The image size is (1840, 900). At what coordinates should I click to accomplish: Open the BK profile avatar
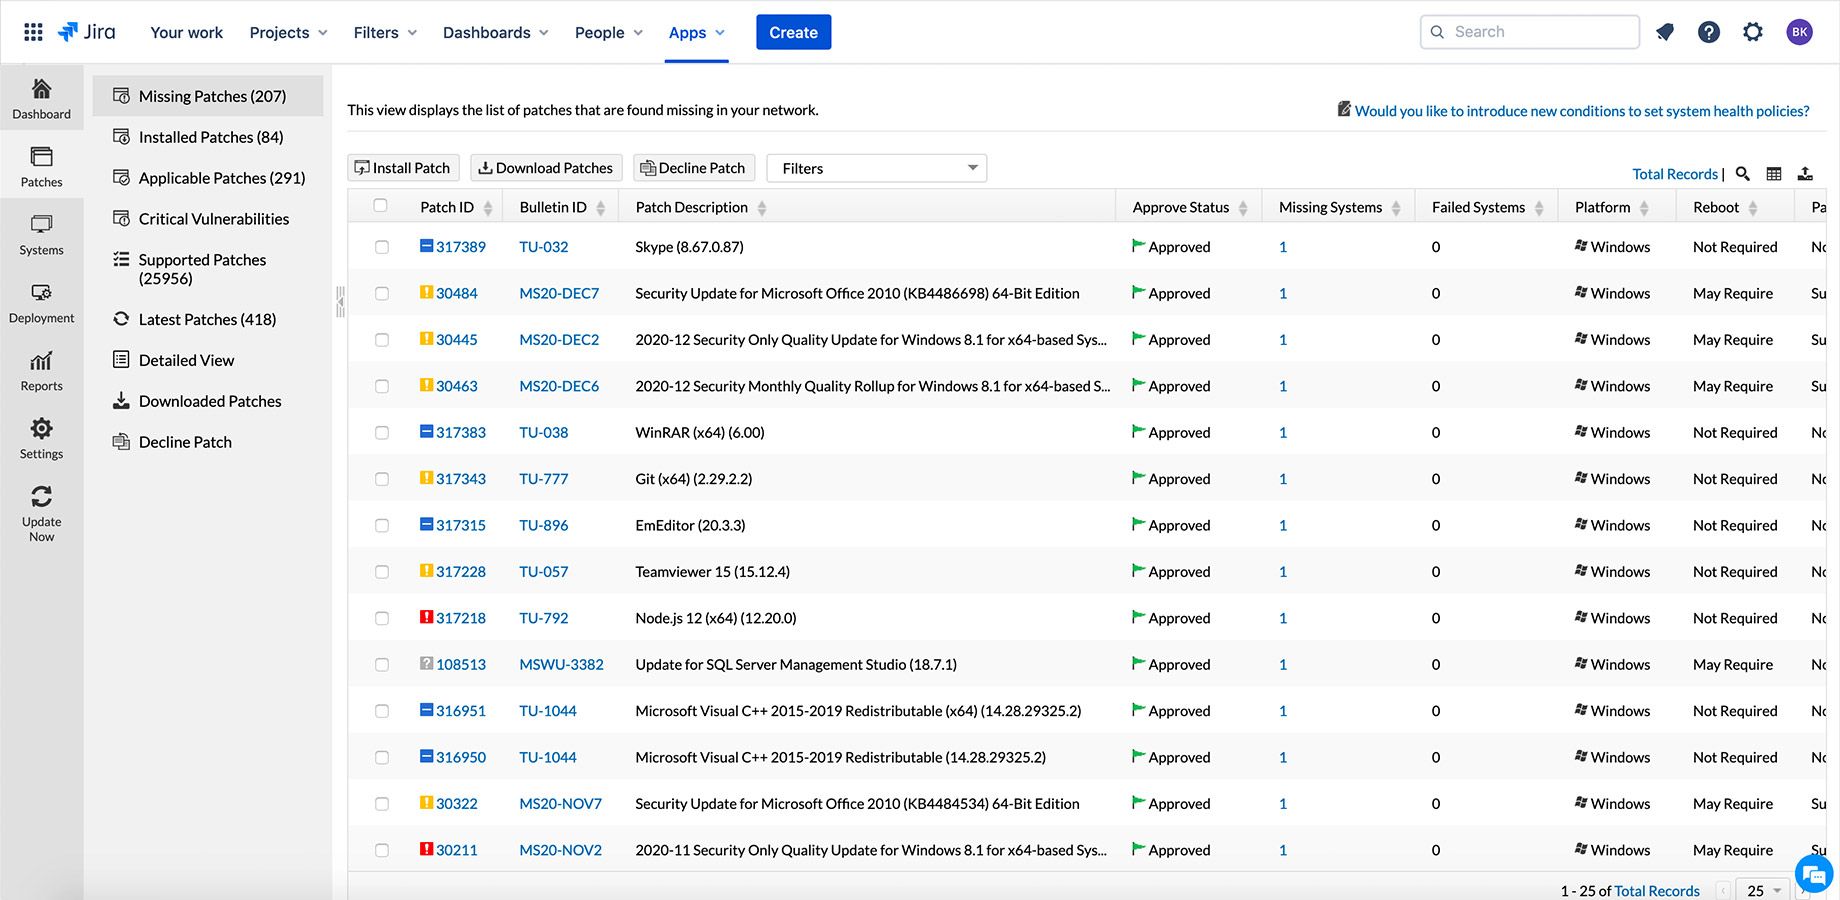(1799, 32)
